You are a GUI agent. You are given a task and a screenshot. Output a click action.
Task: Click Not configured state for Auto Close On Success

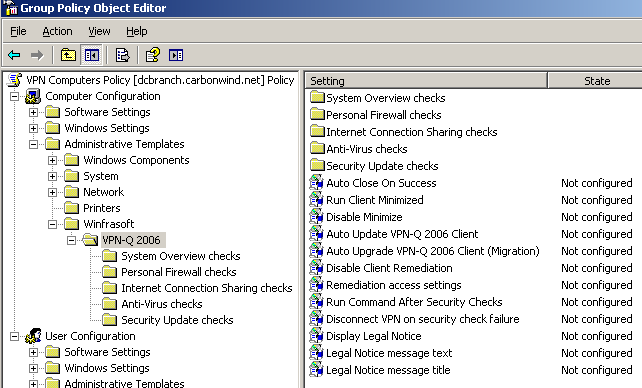(597, 183)
